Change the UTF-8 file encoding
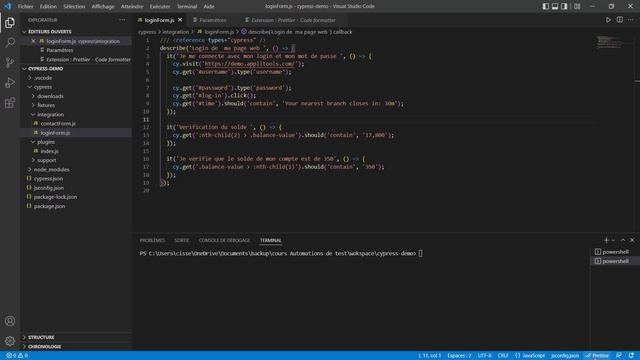Screen dimensions: 640x360 pos(484,356)
